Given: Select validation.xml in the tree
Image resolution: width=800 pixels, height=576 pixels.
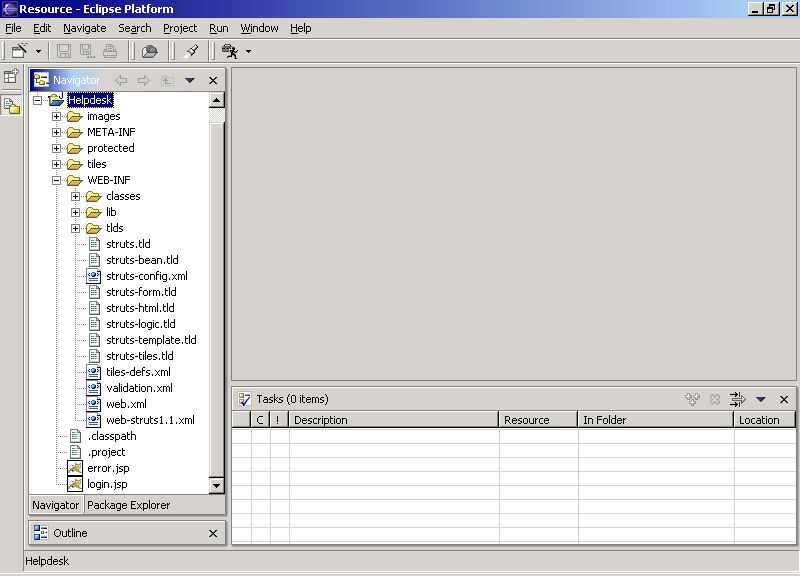Looking at the screenshot, I should coord(139,388).
